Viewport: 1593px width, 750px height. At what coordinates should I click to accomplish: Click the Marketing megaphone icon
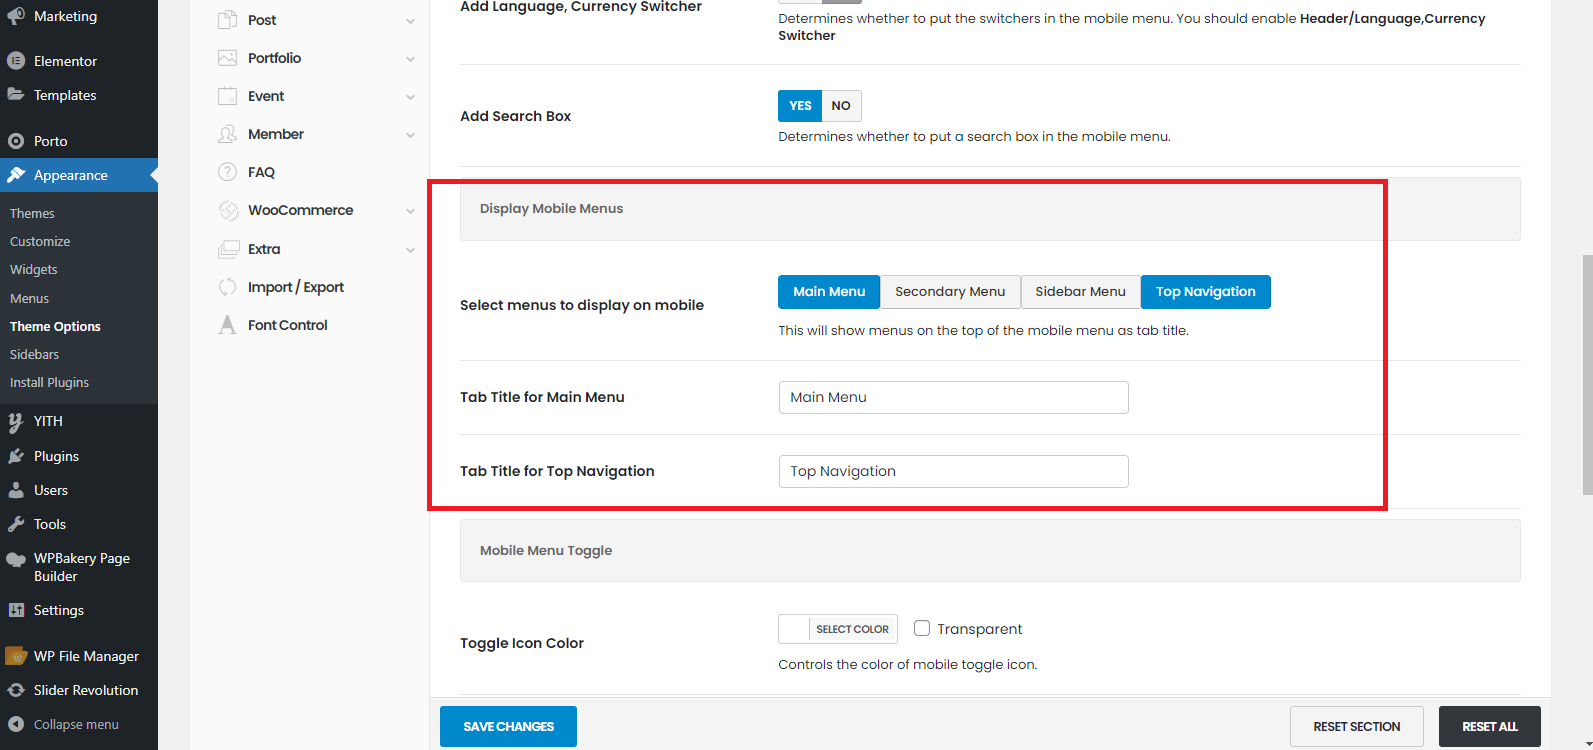16,16
